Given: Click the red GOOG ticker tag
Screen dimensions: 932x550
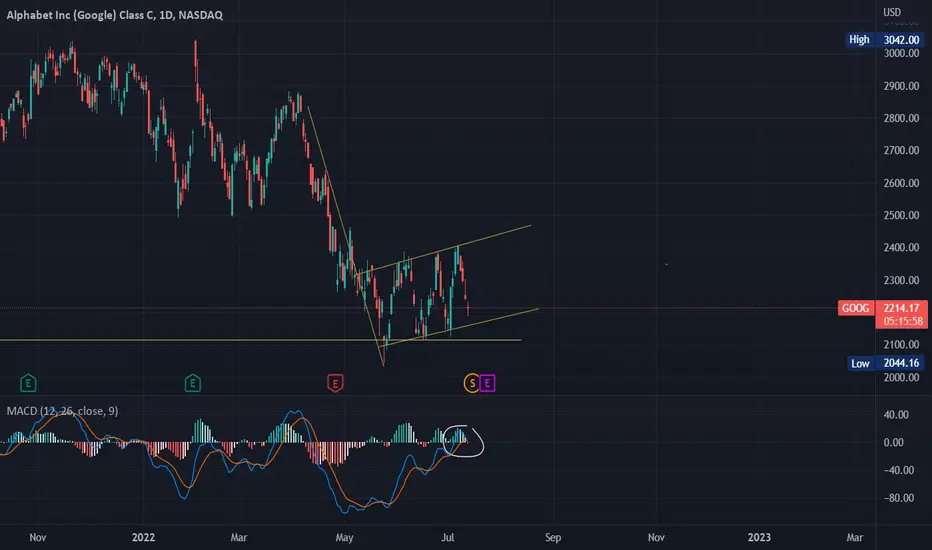Looking at the screenshot, I should [x=855, y=308].
